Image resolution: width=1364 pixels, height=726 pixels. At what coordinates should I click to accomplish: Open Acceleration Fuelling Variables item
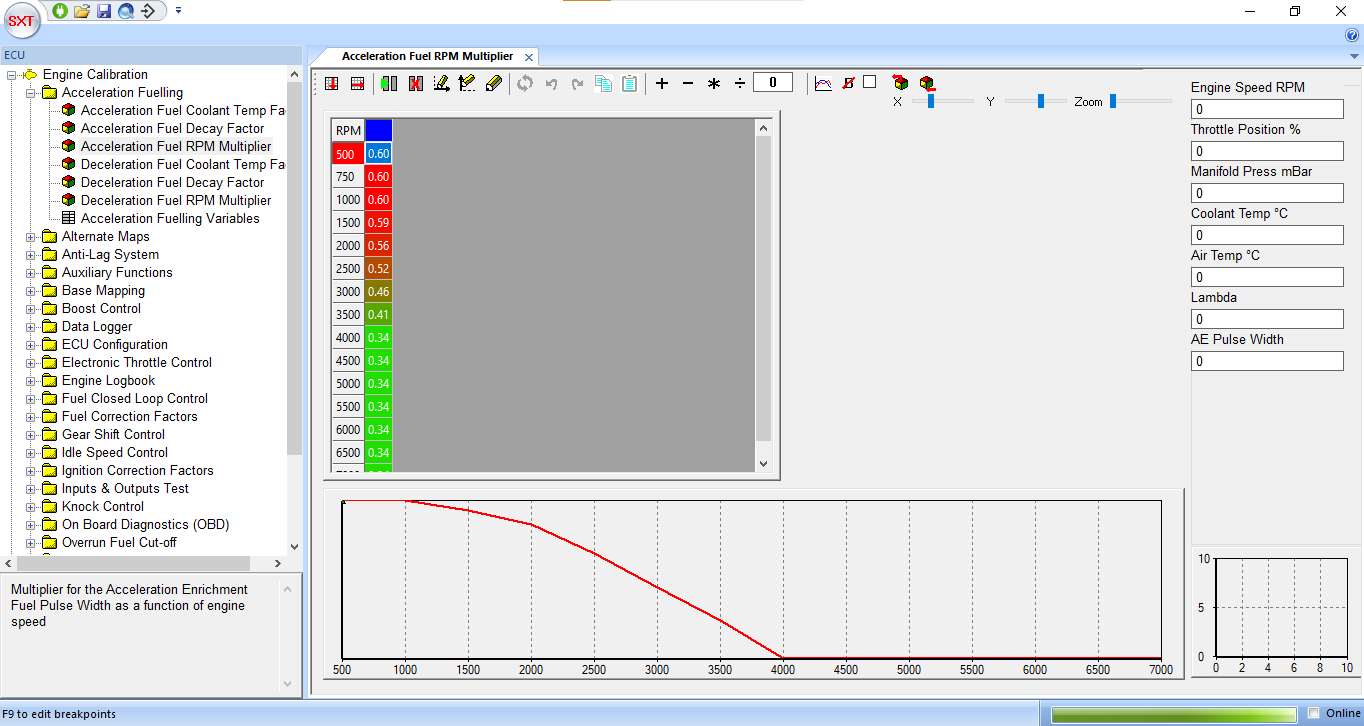point(170,219)
